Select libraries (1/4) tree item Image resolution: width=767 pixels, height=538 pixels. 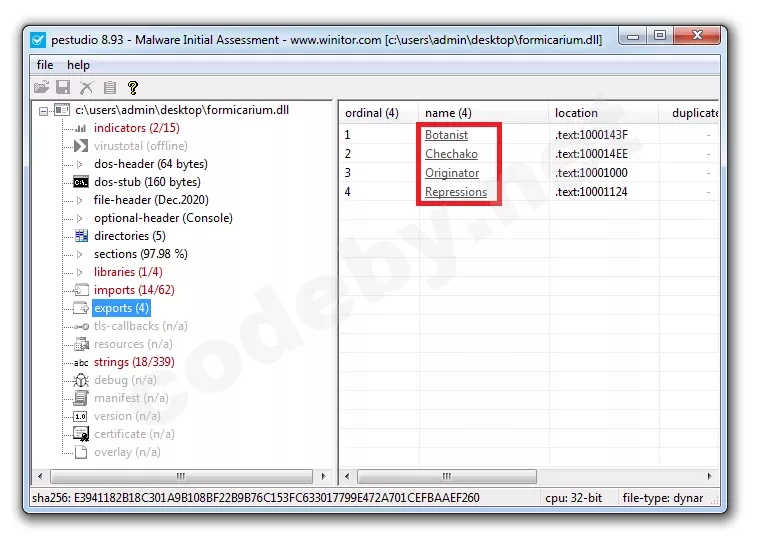pos(128,272)
